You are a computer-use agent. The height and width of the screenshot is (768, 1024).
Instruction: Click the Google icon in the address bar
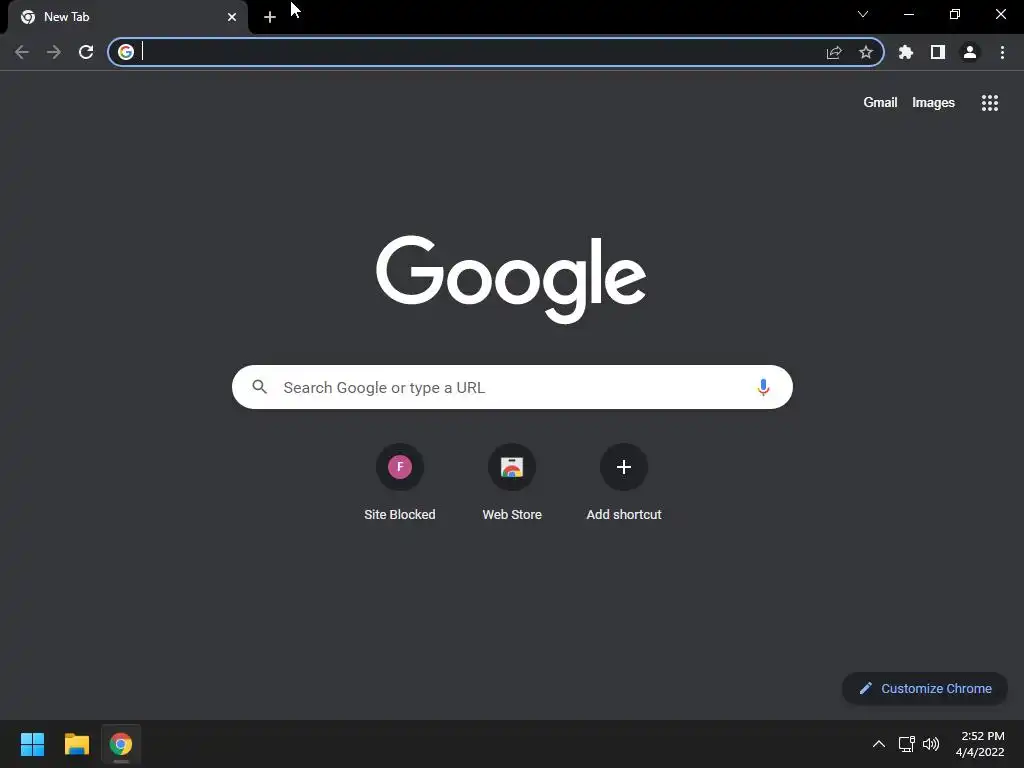click(x=126, y=52)
